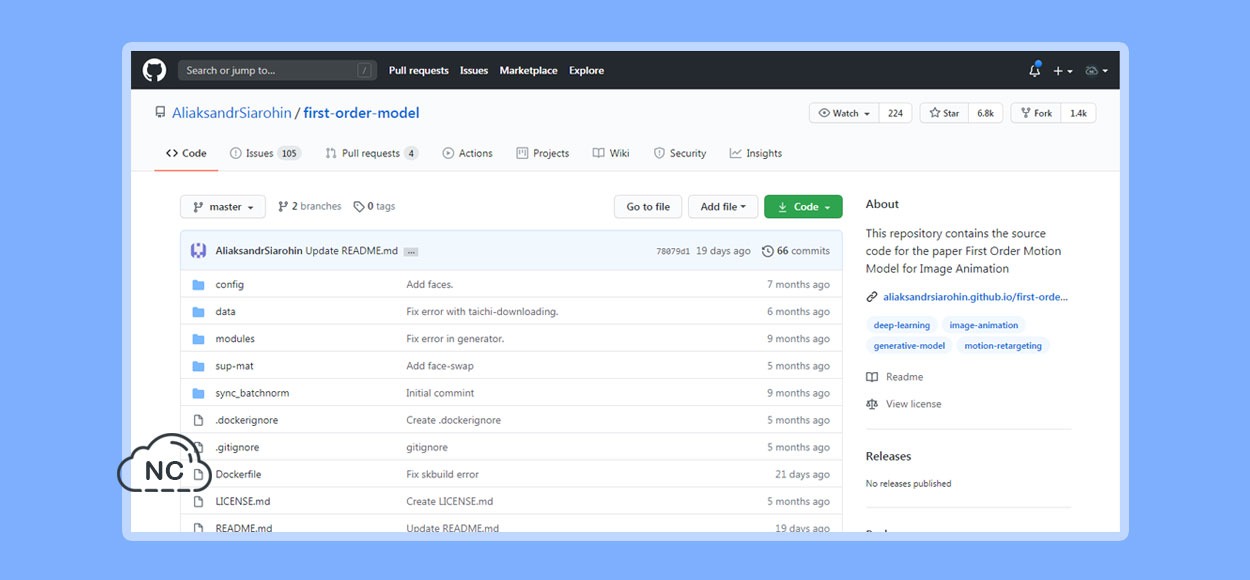
Task: Open commit message 'Initial commint'
Action: (x=440, y=393)
